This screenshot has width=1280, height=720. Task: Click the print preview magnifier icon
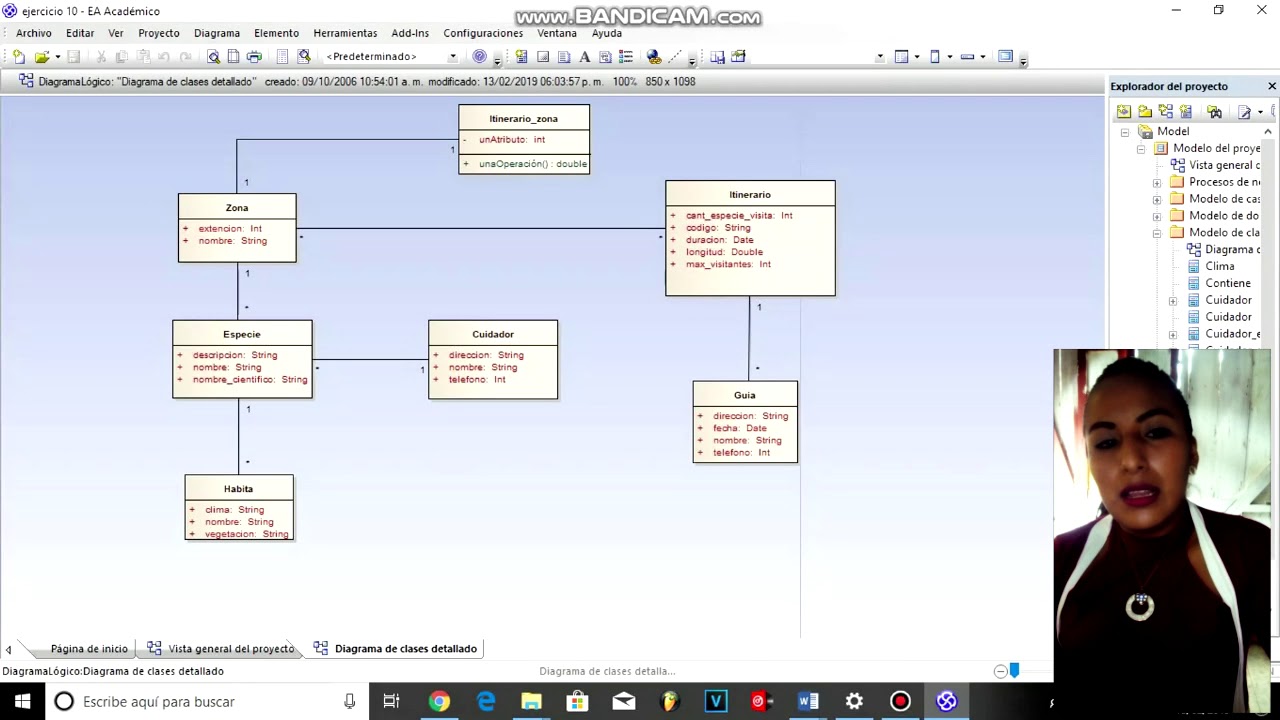(x=213, y=57)
